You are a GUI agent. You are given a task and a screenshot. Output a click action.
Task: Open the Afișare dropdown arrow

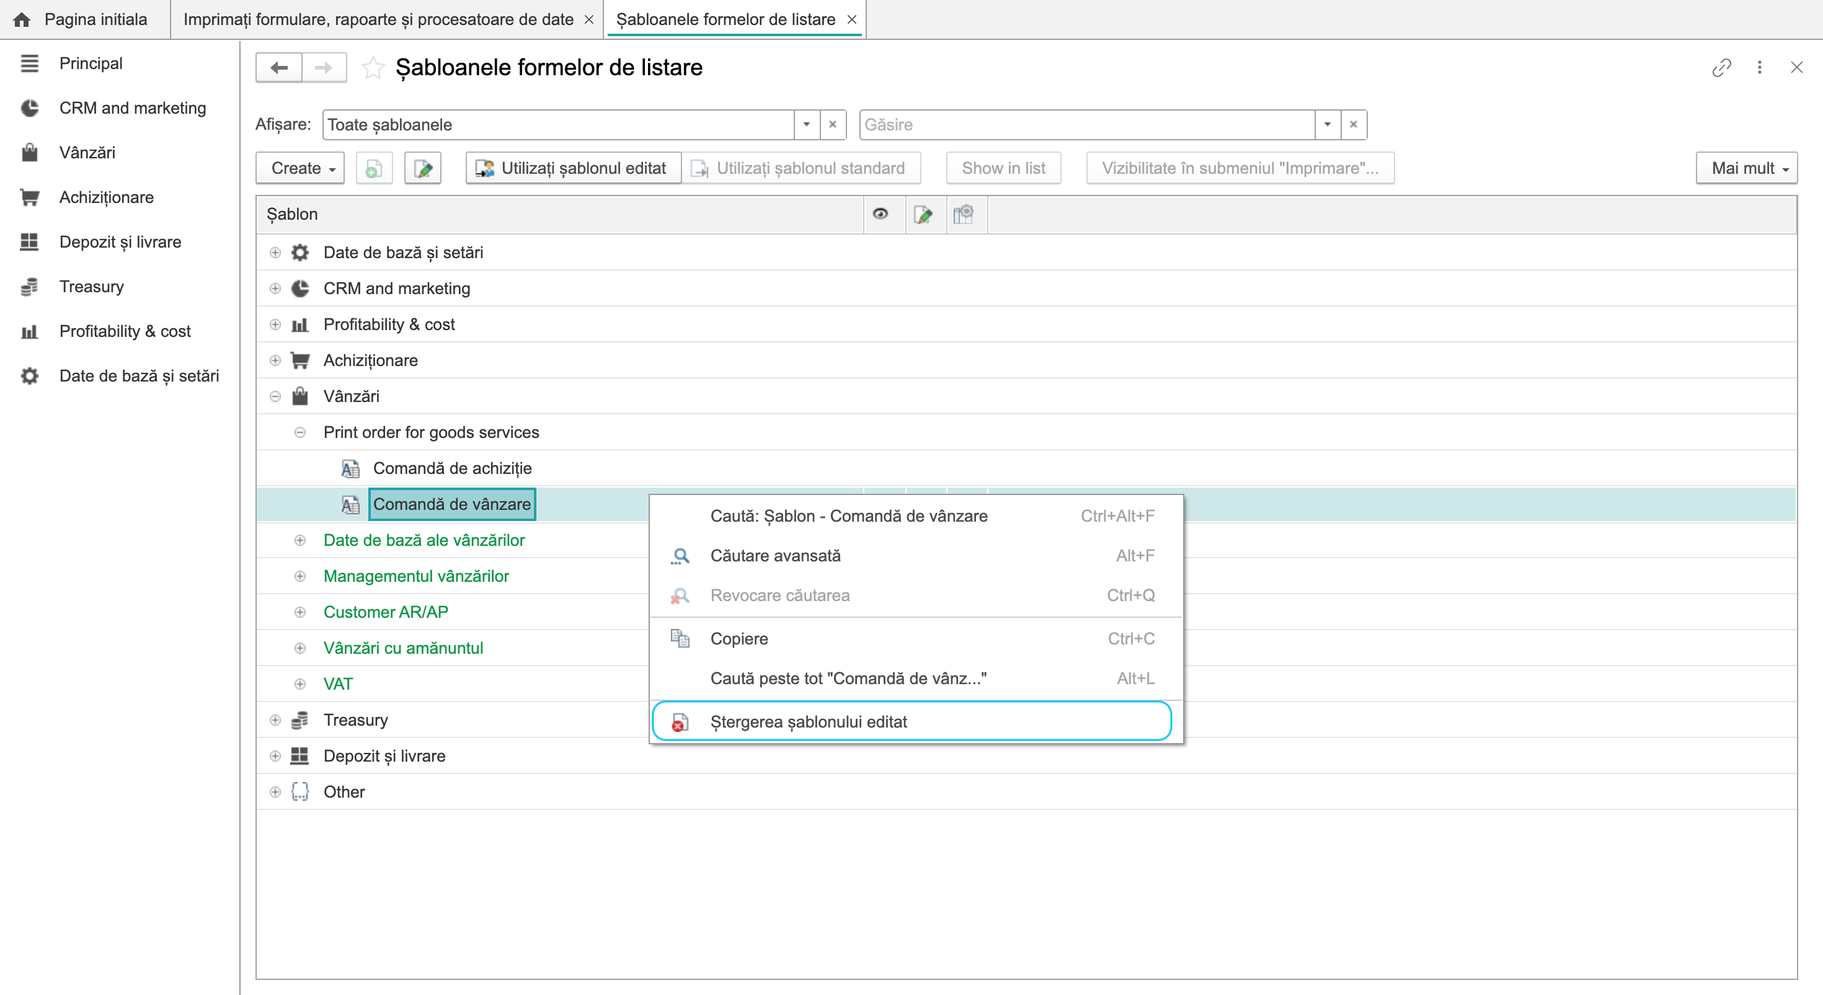tap(807, 125)
